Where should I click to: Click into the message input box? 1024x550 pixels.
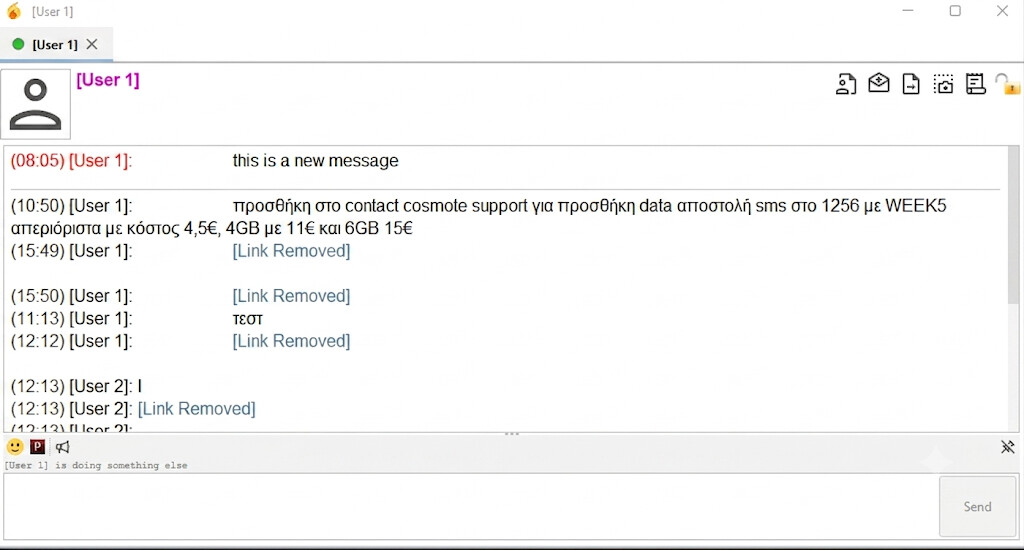point(470,507)
